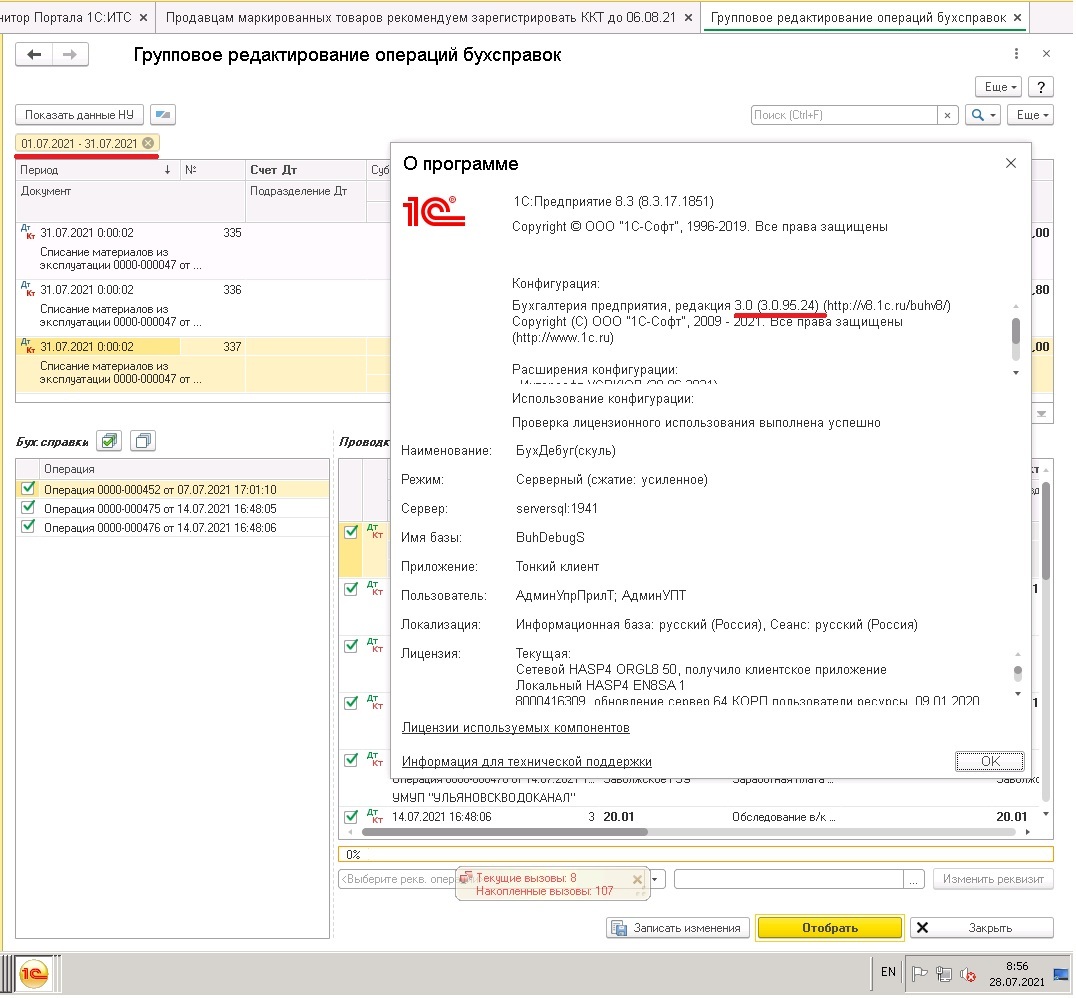The image size is (1076, 998).
Task: Toggle the checkbox of the 14.07.2021 16:48:06 posting
Action: pyautogui.click(x=351, y=817)
